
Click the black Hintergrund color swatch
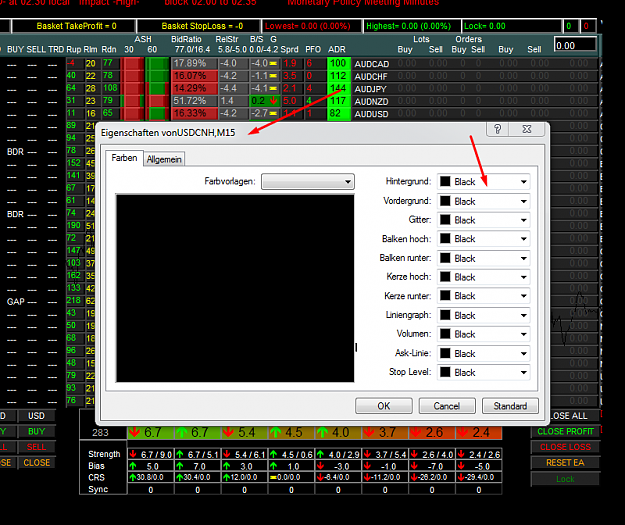pos(445,182)
